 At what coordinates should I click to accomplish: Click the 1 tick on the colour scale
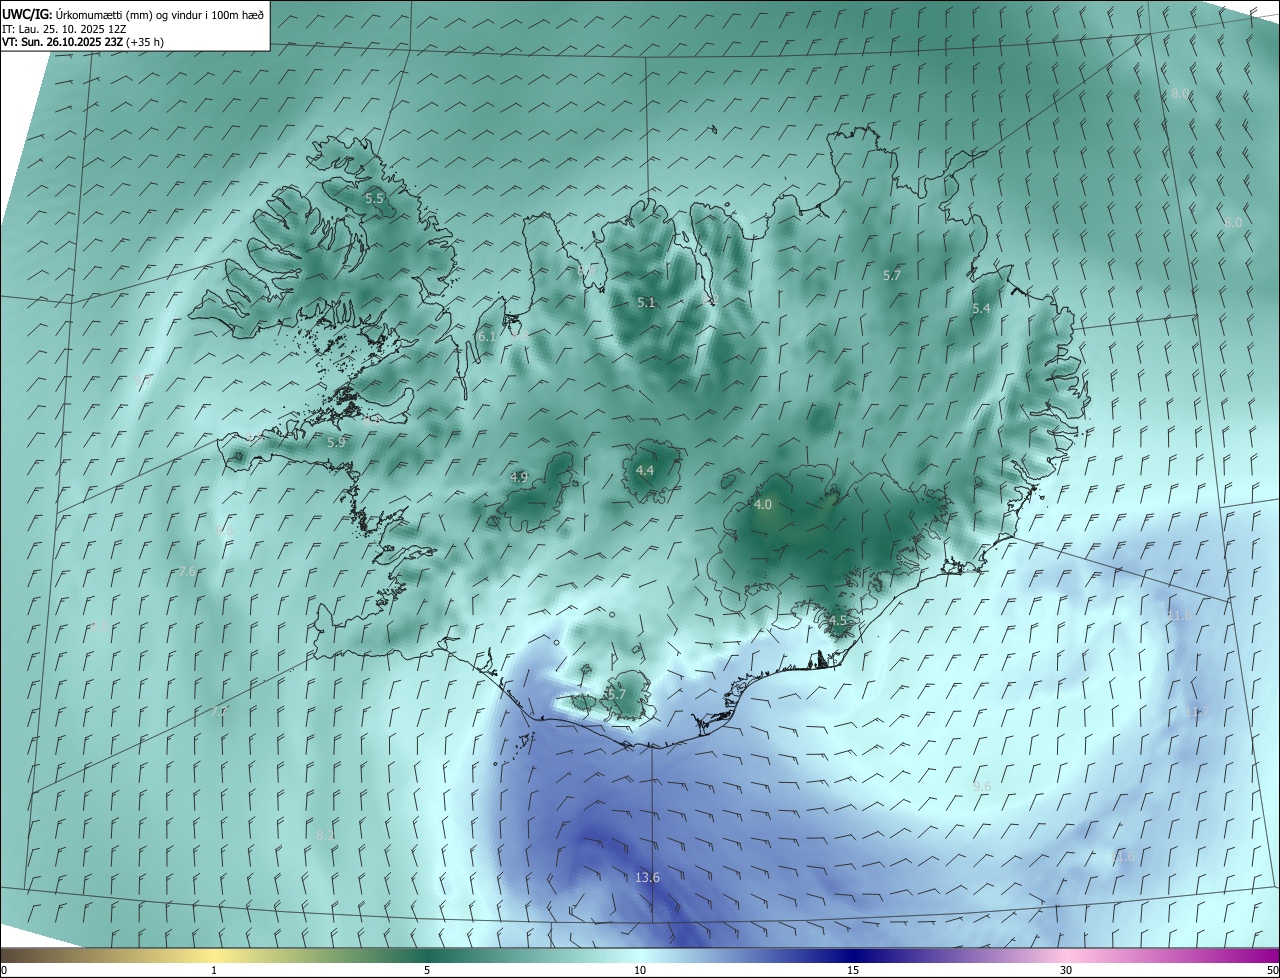click(x=214, y=970)
